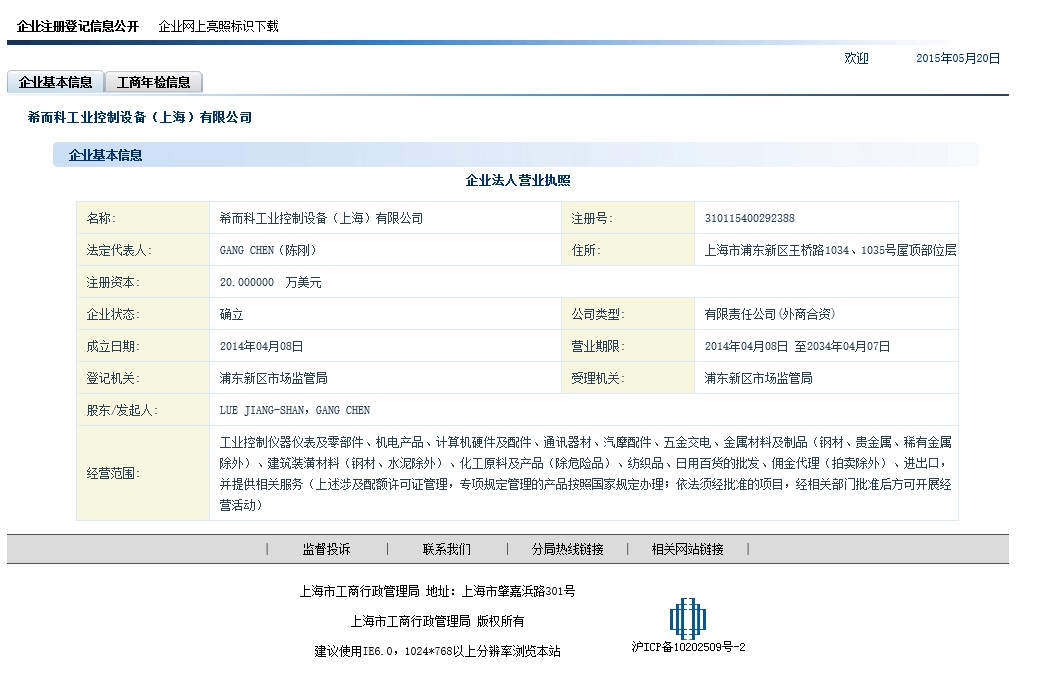The image size is (1048, 681).
Task: Click the registered capital value 20.000000 万美元
Action: point(270,282)
